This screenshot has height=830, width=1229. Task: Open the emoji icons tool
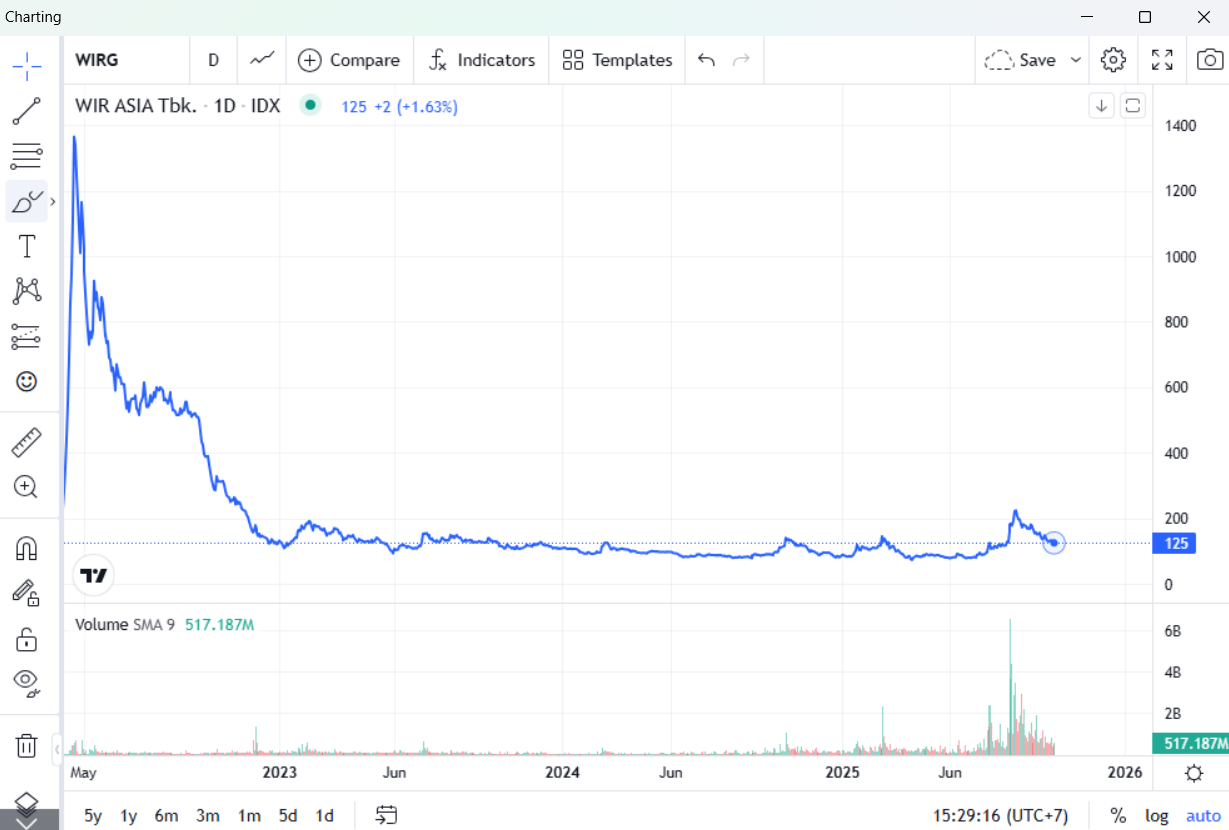(27, 381)
